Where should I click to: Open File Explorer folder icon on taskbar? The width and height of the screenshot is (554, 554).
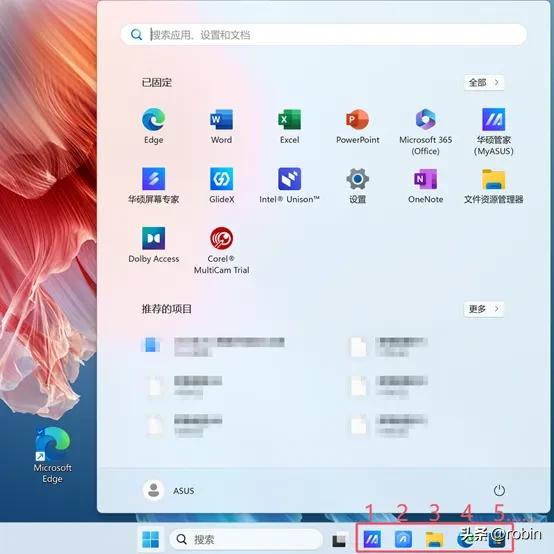[434, 540]
